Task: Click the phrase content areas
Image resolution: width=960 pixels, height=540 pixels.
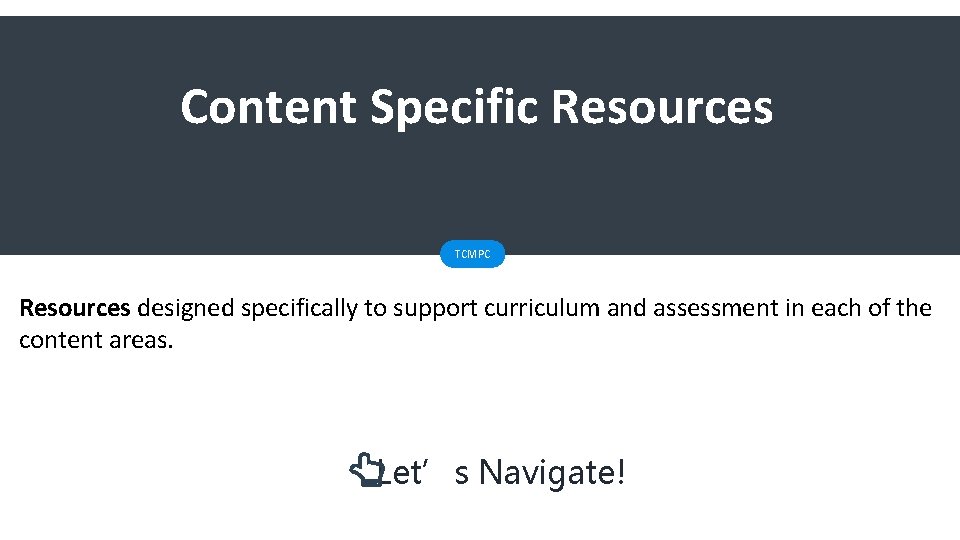Action: click(96, 340)
